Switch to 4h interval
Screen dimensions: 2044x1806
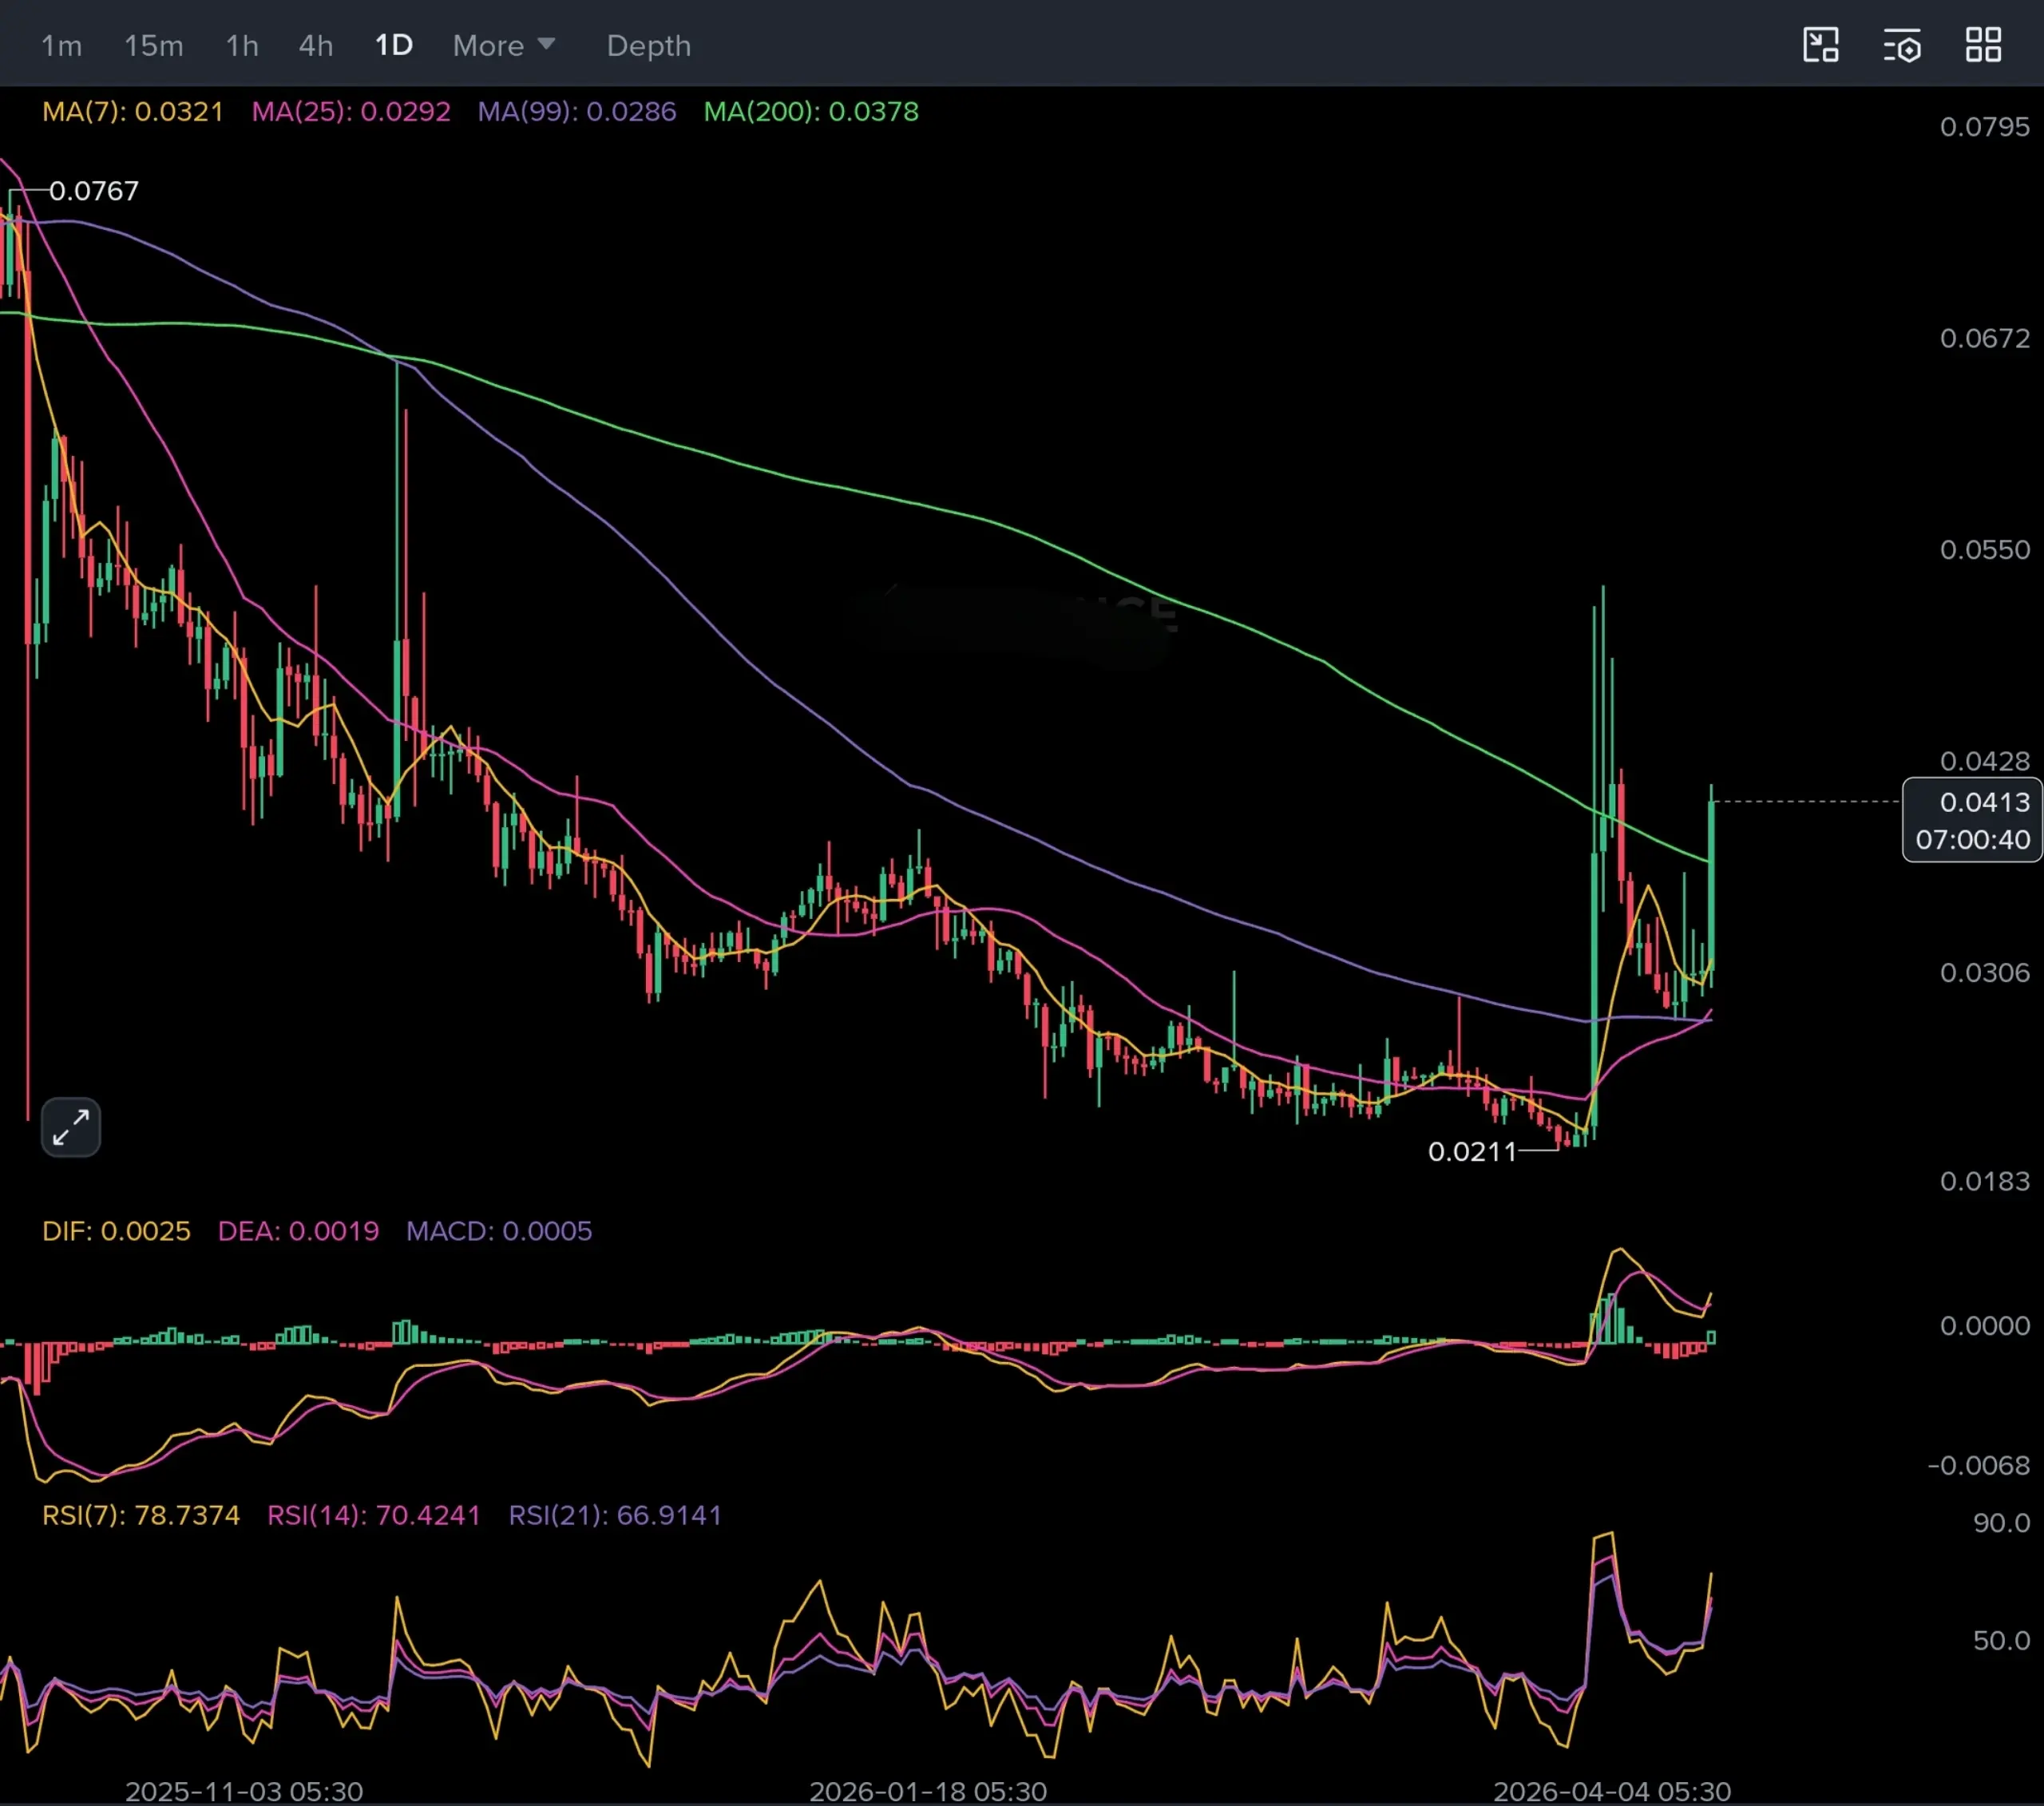(x=315, y=46)
